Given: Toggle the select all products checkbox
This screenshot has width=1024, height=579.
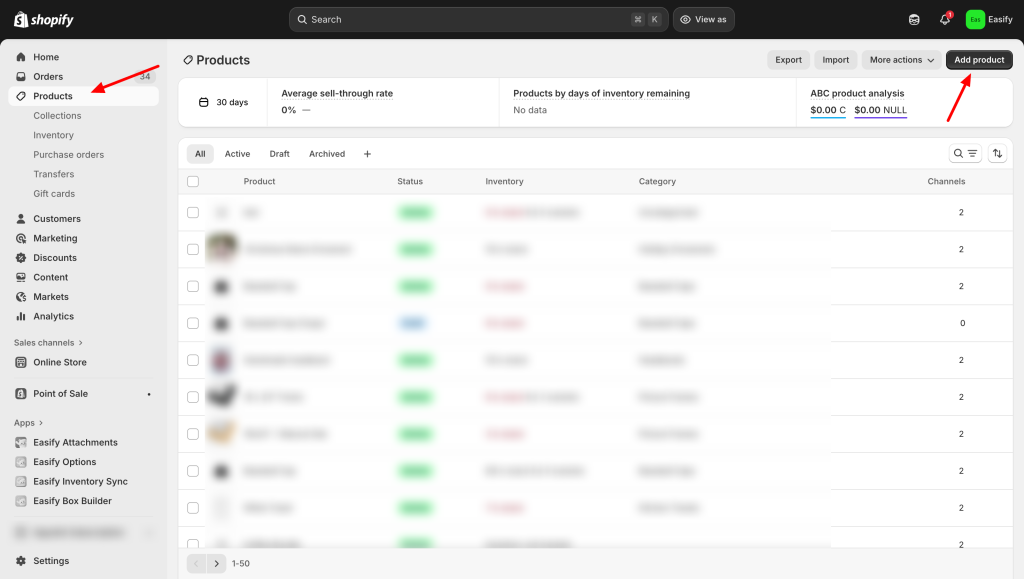Looking at the screenshot, I should click(x=193, y=182).
